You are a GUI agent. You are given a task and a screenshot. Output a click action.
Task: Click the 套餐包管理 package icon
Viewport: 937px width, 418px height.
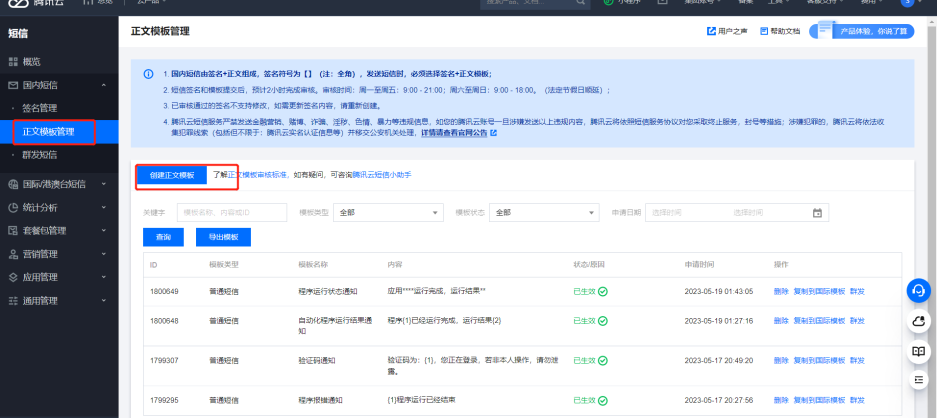(x=13, y=231)
